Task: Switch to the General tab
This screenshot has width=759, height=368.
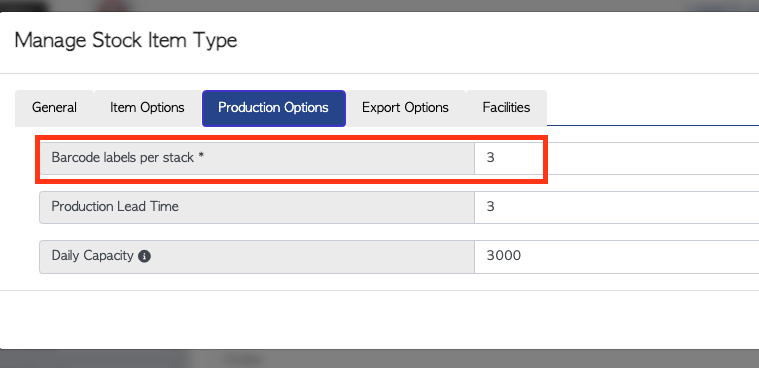Action: pyautogui.click(x=54, y=107)
